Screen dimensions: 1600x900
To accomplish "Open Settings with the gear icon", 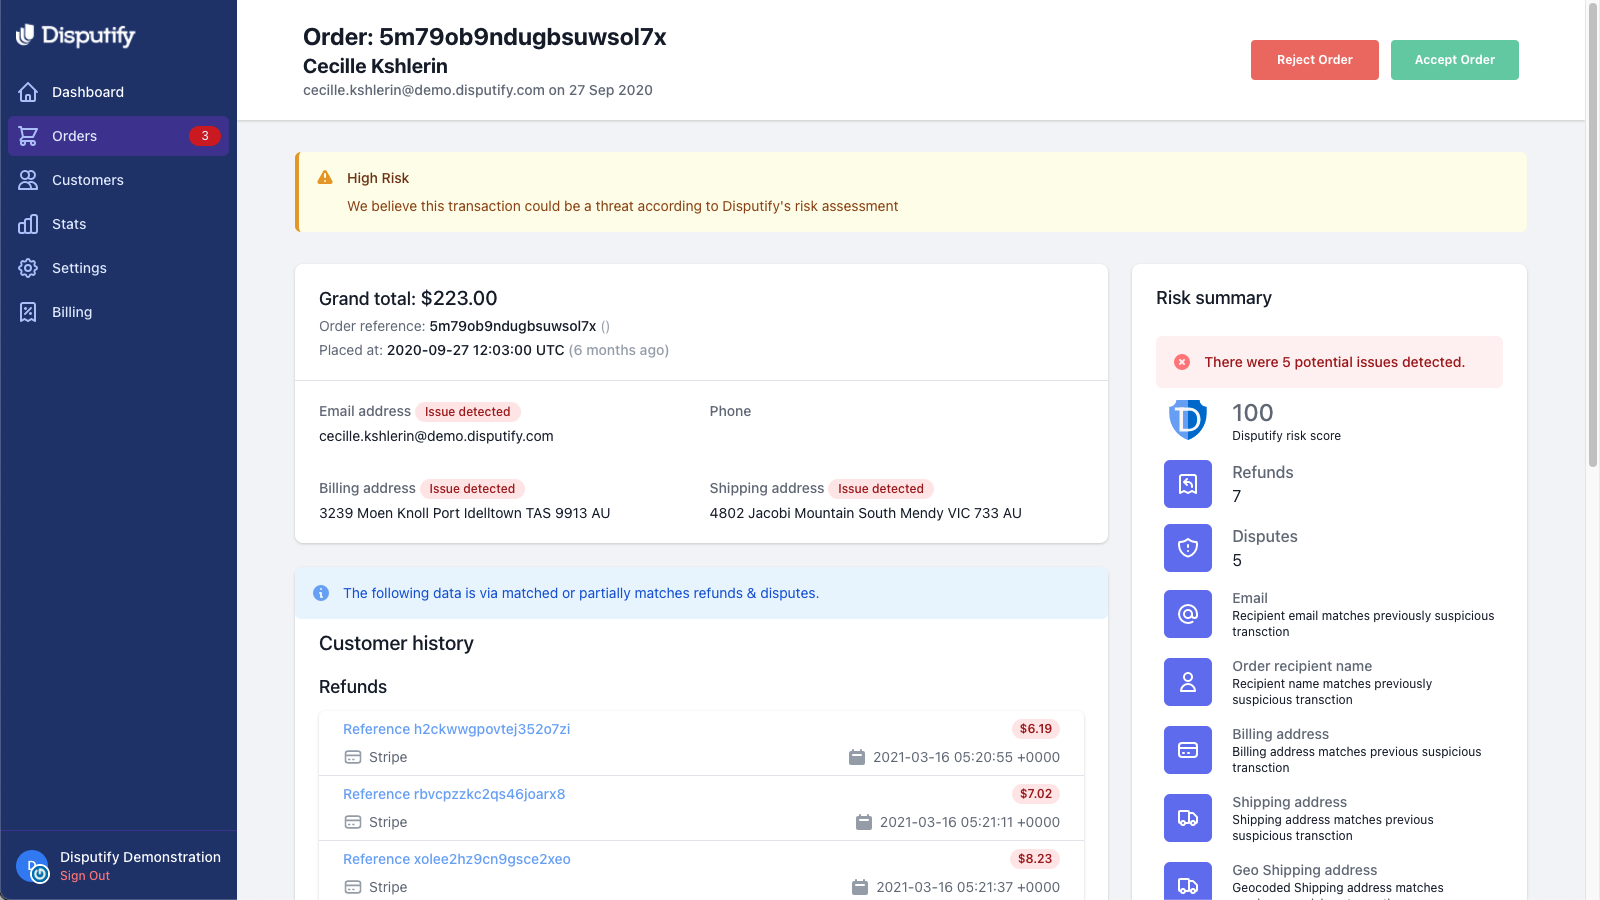I will (27, 268).
